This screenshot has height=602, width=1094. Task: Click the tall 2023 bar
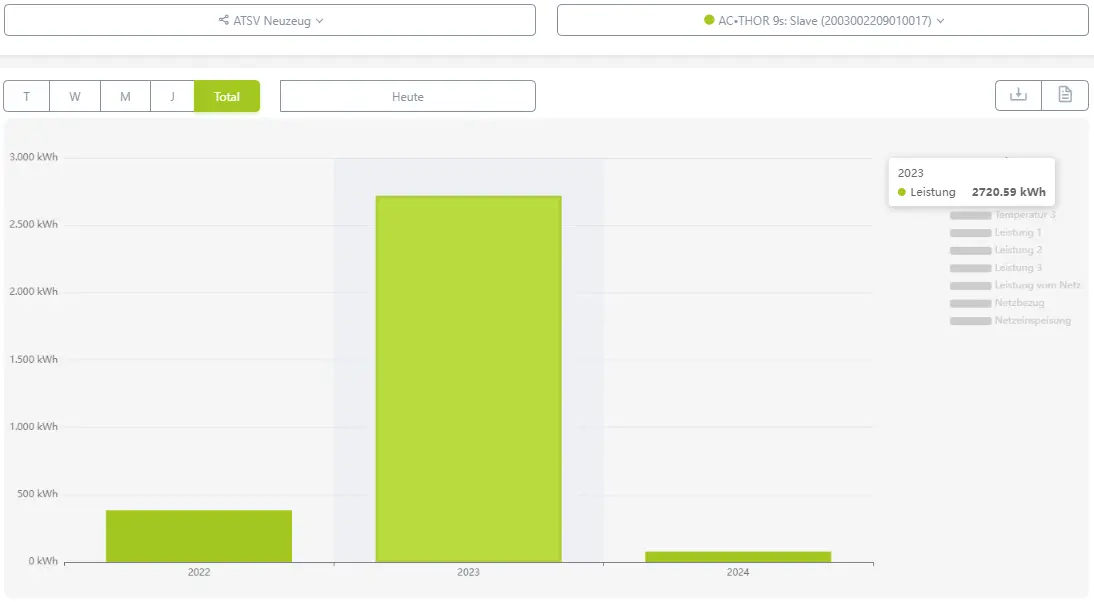[468, 379]
